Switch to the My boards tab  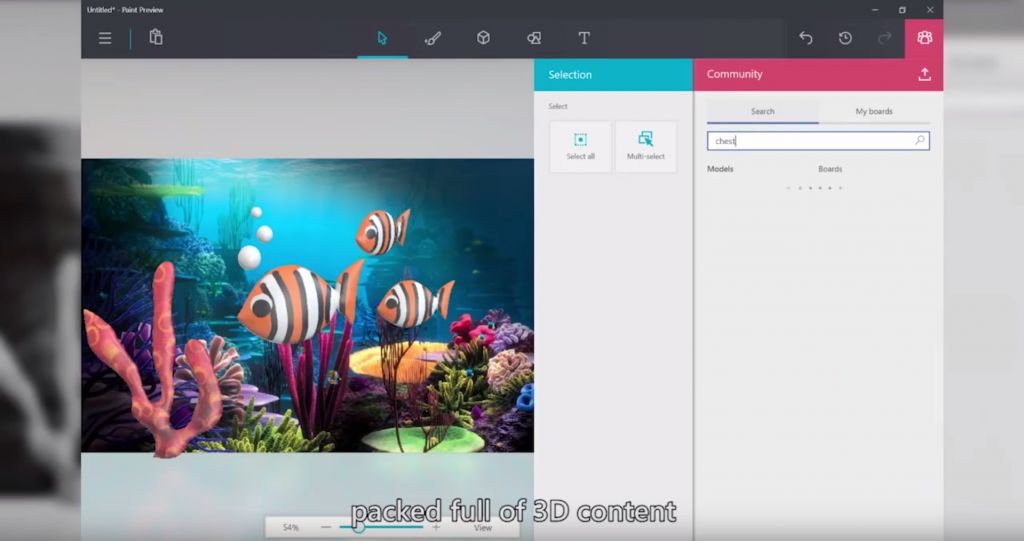coord(874,111)
